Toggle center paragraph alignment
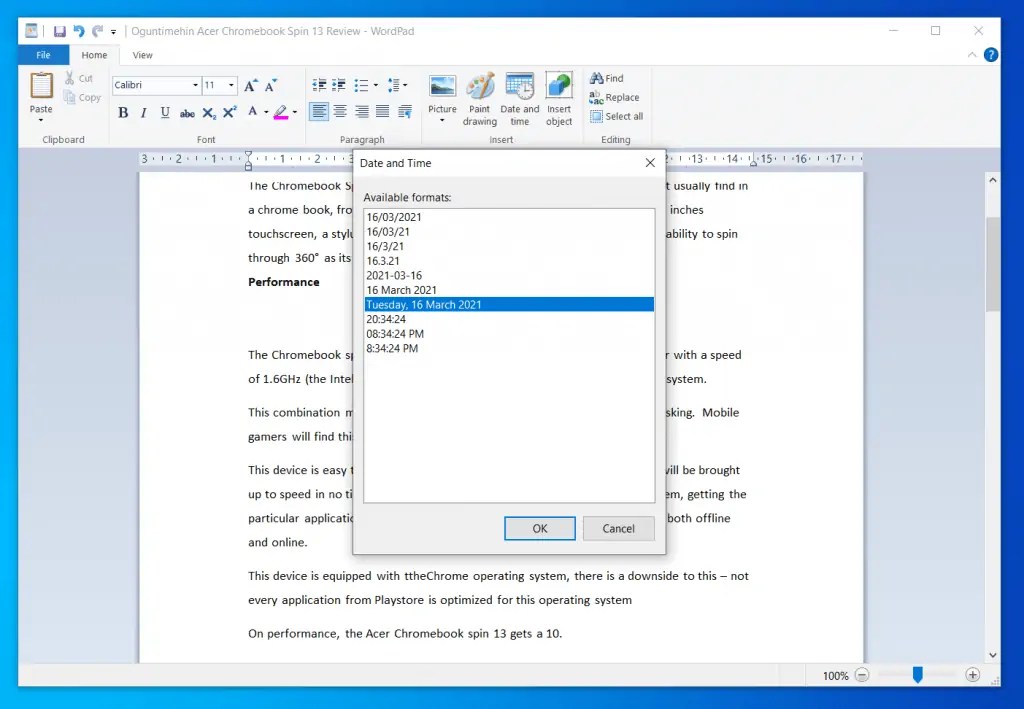Image resolution: width=1024 pixels, height=709 pixels. click(x=339, y=111)
